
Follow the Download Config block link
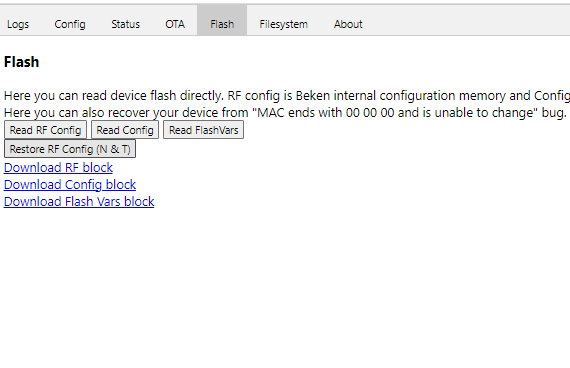tap(70, 185)
